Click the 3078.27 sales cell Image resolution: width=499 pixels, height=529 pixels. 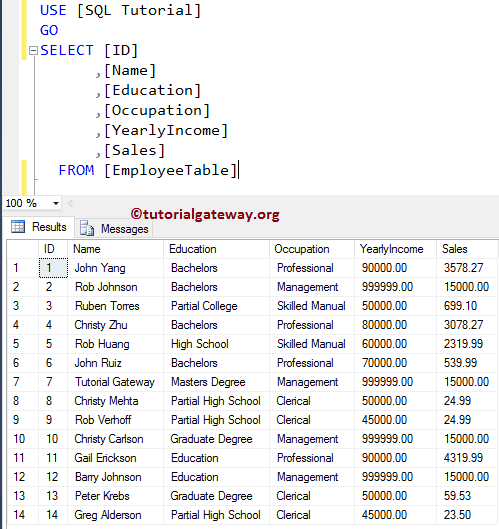pyautogui.click(x=467, y=325)
